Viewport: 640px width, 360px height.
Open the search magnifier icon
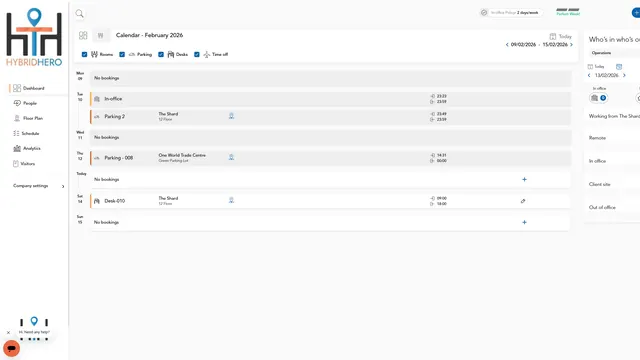tap(80, 13)
